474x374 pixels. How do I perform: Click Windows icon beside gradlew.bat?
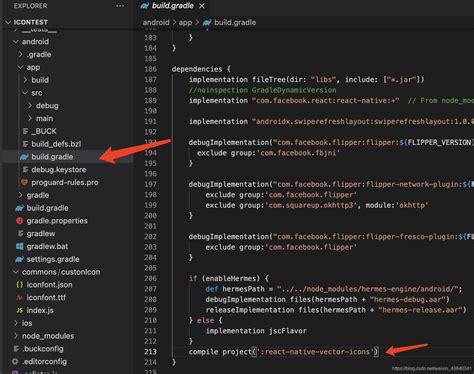pos(20,246)
